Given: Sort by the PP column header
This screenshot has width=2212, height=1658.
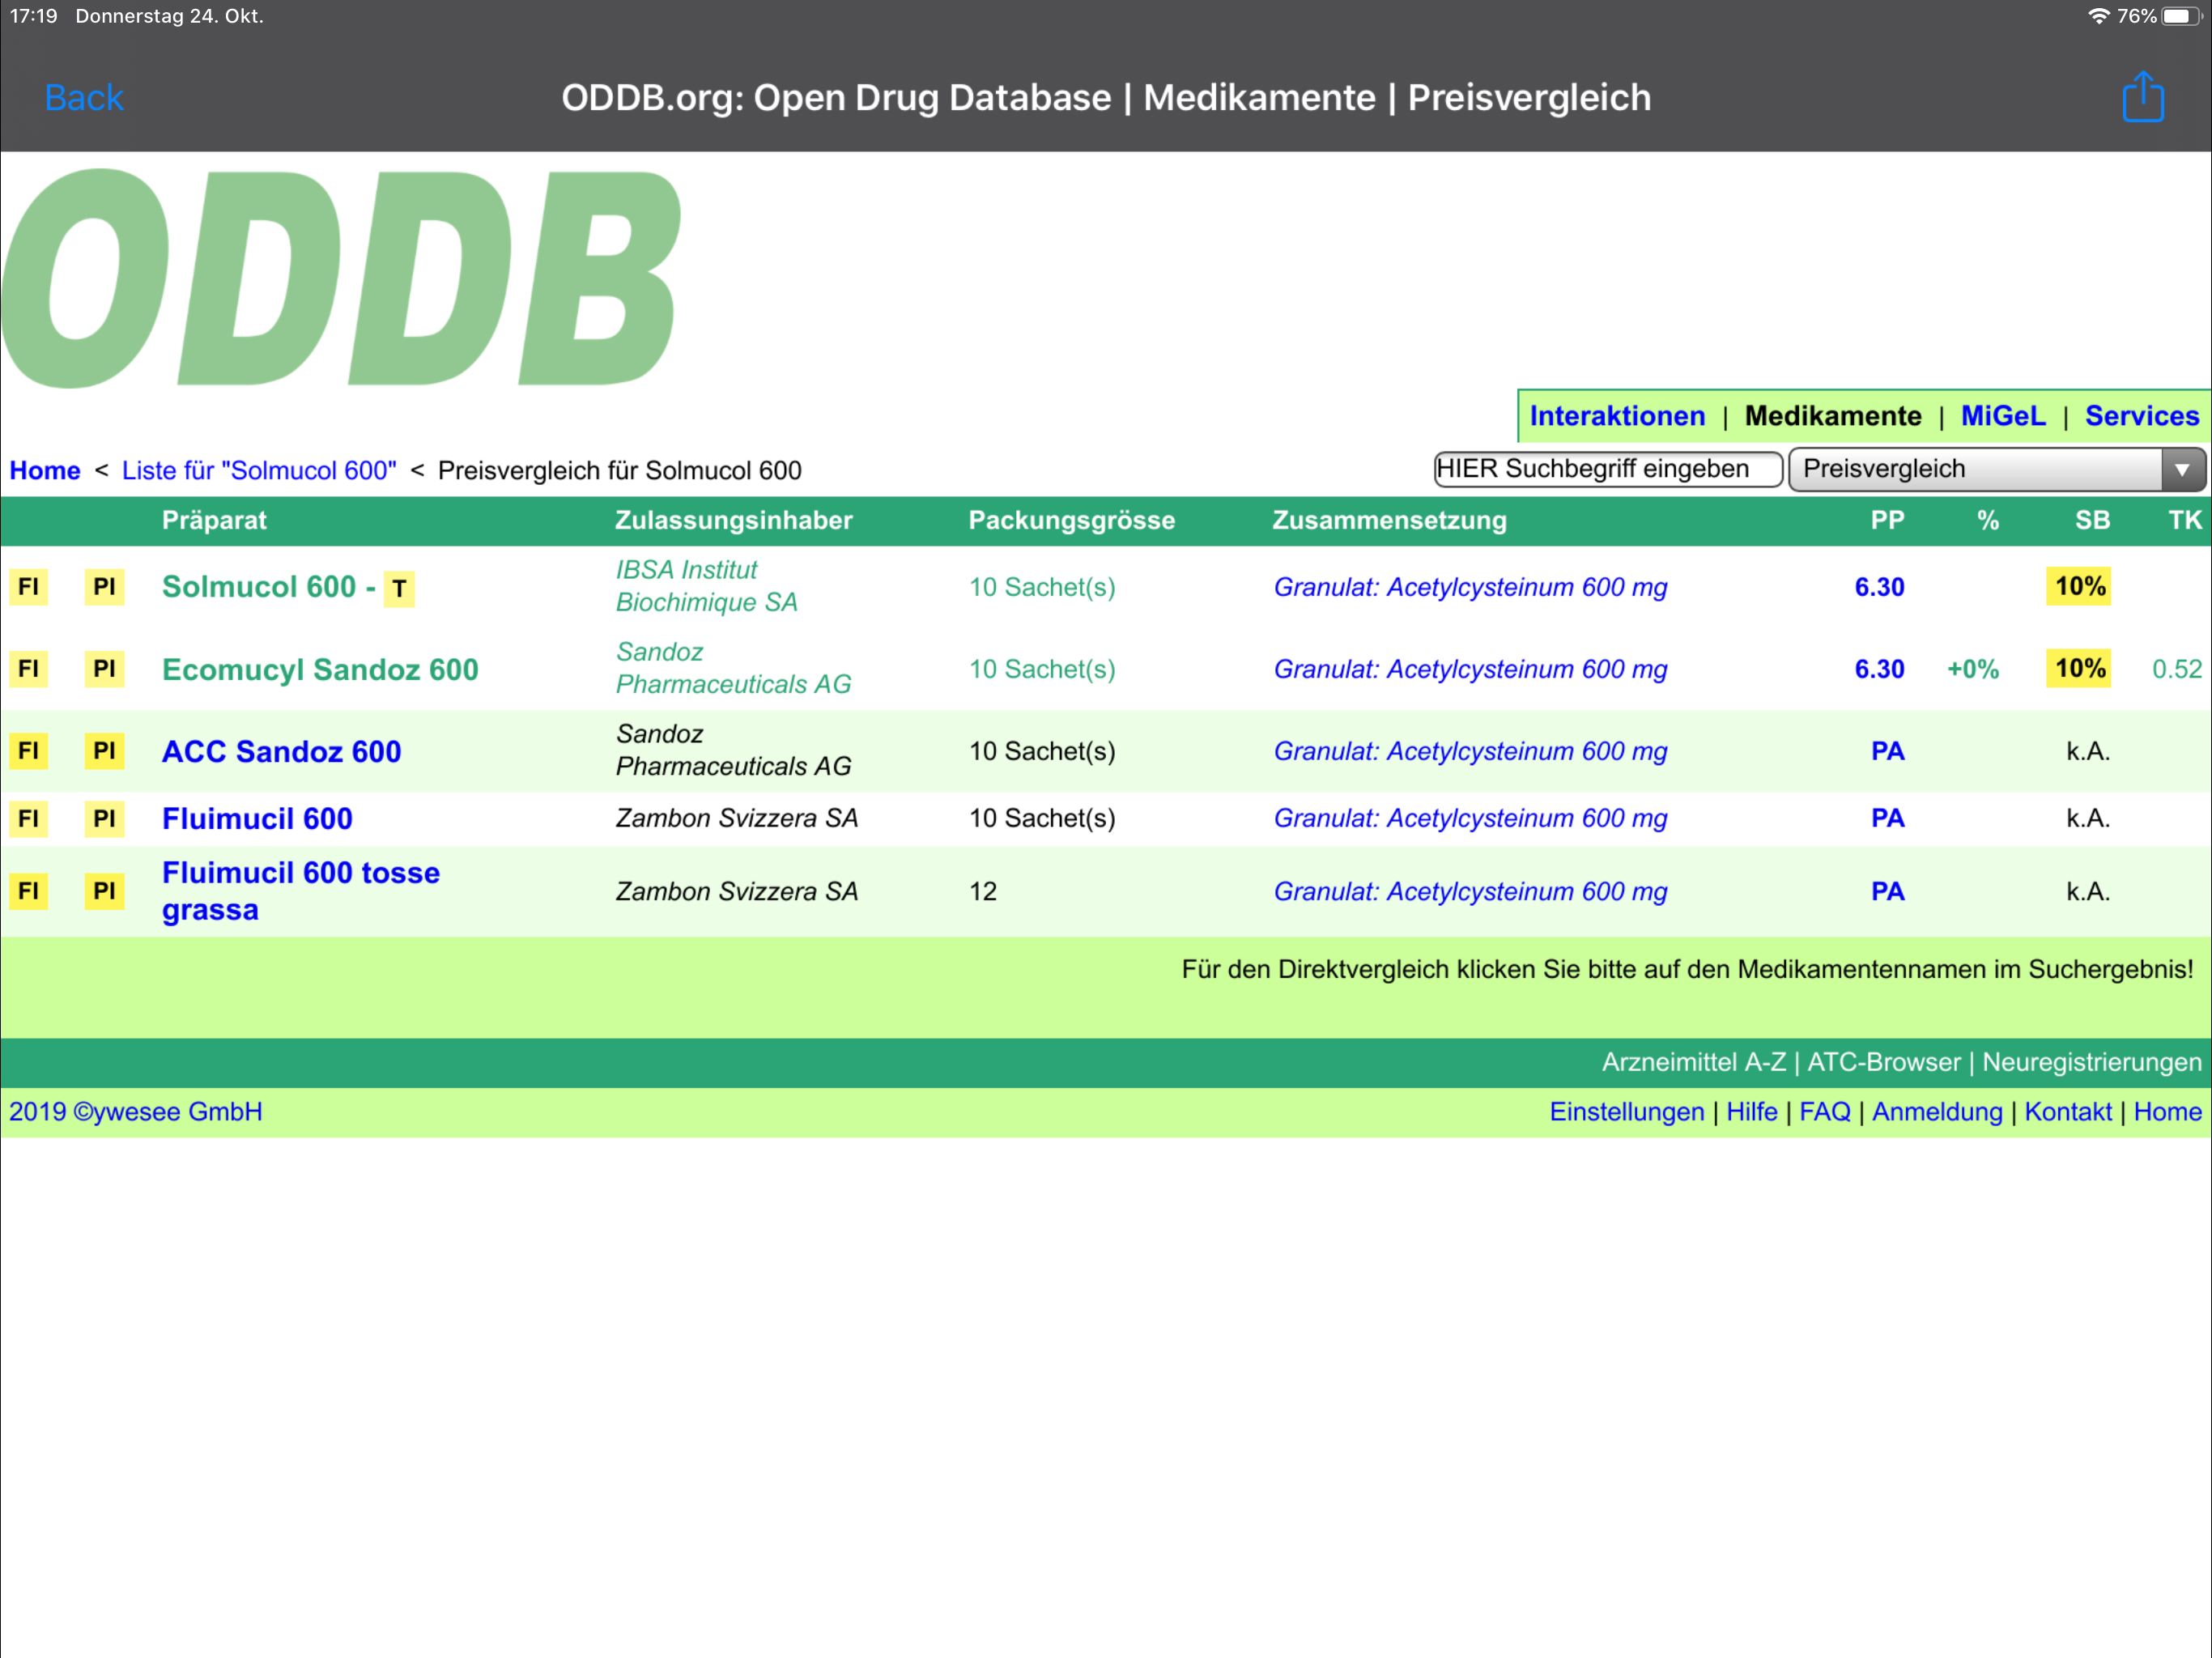Looking at the screenshot, I should click(1887, 520).
